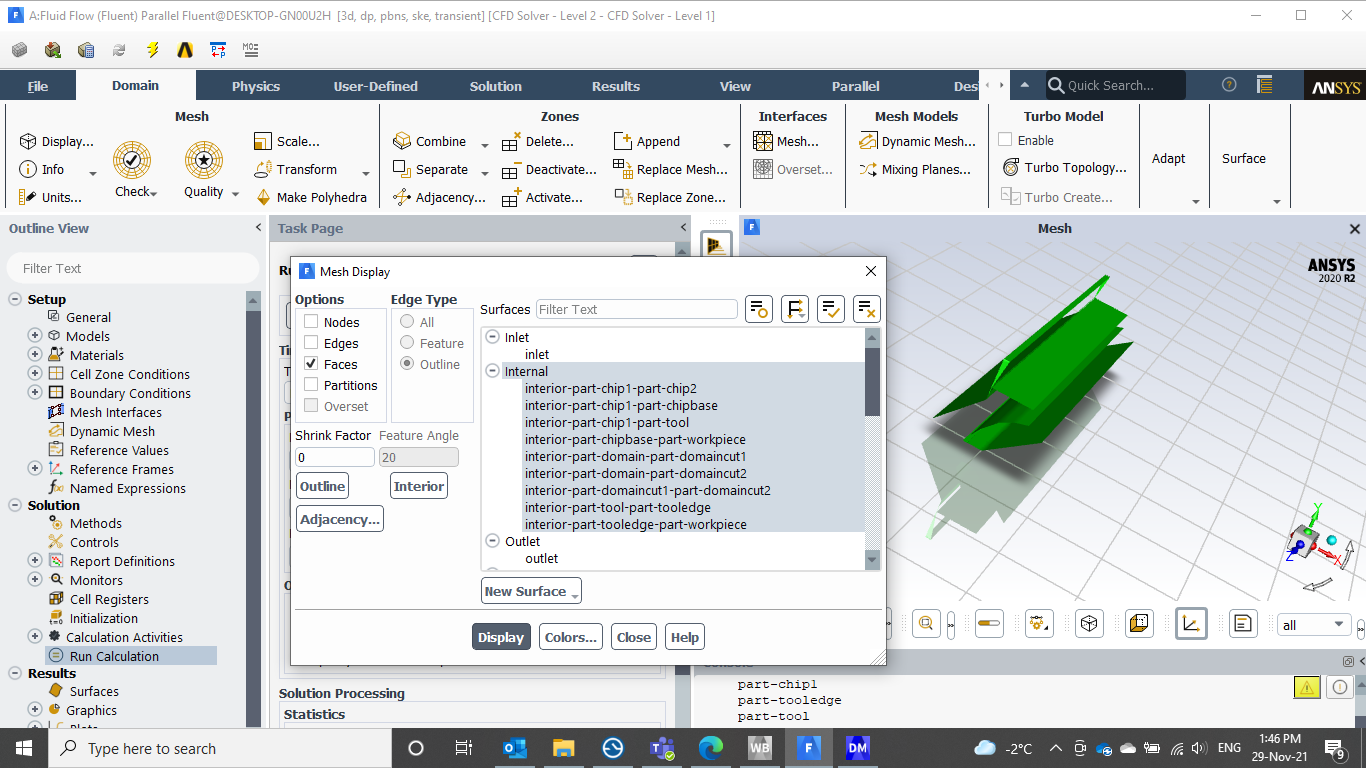
Task: Collapse the Internal surface group
Action: click(492, 371)
